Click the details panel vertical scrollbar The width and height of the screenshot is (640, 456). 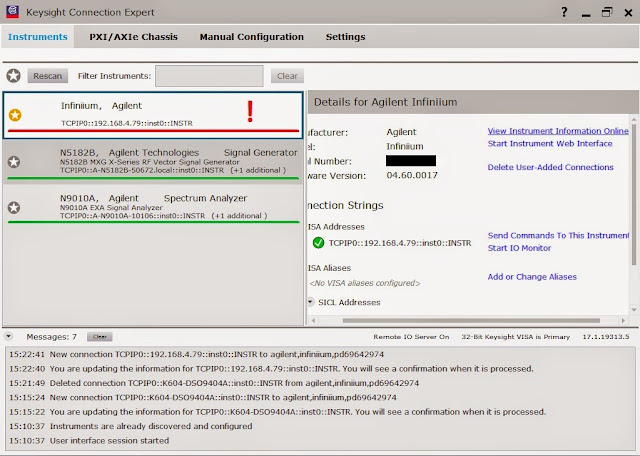coord(634,194)
